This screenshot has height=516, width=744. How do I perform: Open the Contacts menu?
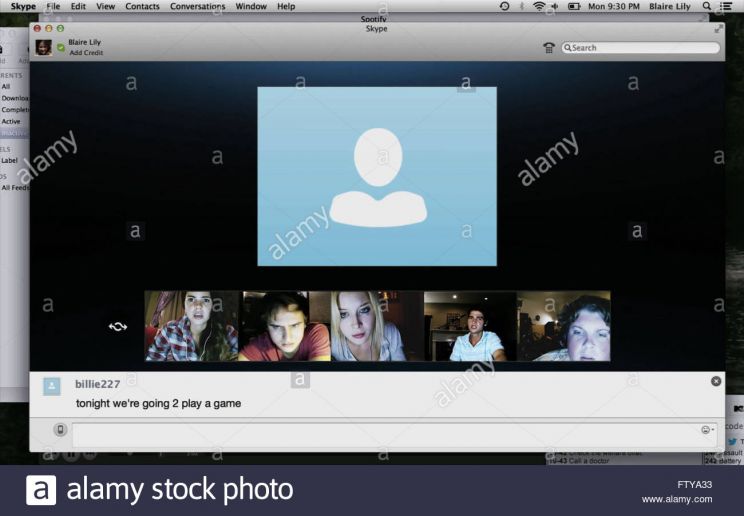[142, 6]
